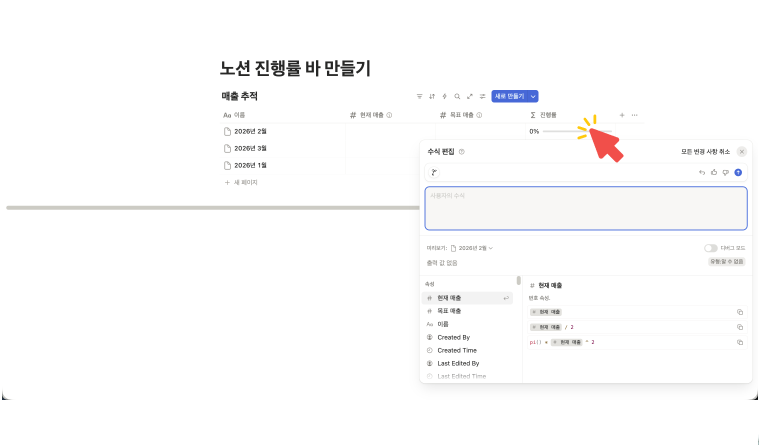Select Created By in the properties list
This screenshot has height=445, width=760.
(x=467, y=337)
